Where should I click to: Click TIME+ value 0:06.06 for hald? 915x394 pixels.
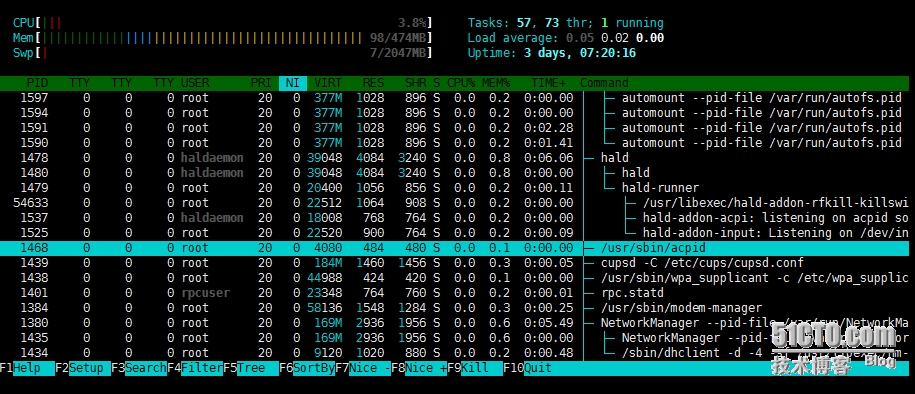tap(549, 158)
